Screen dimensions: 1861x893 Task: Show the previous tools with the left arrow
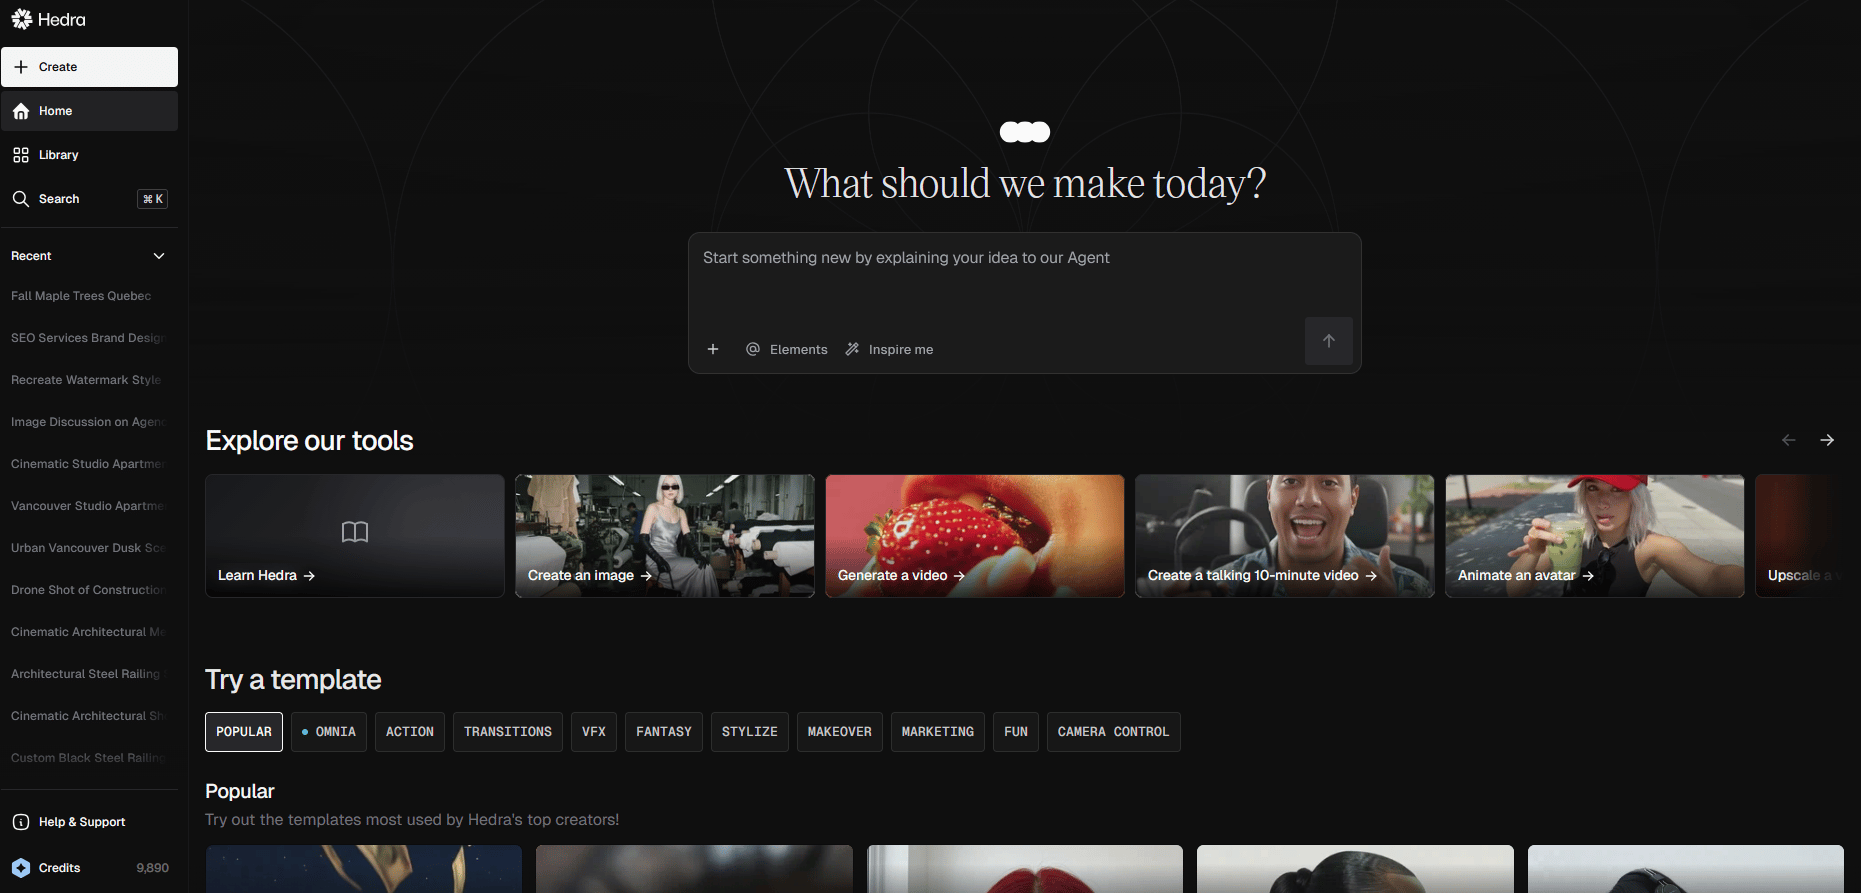coord(1789,440)
